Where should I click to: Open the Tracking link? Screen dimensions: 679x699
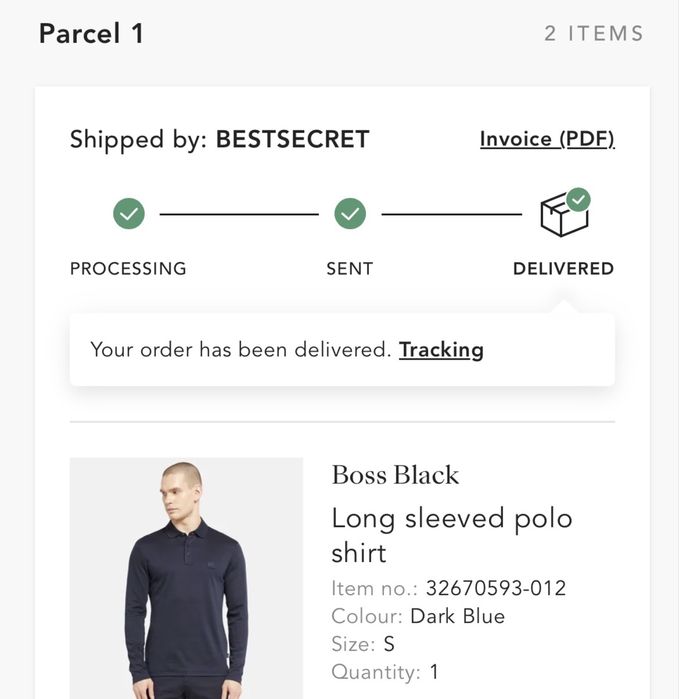(x=441, y=350)
